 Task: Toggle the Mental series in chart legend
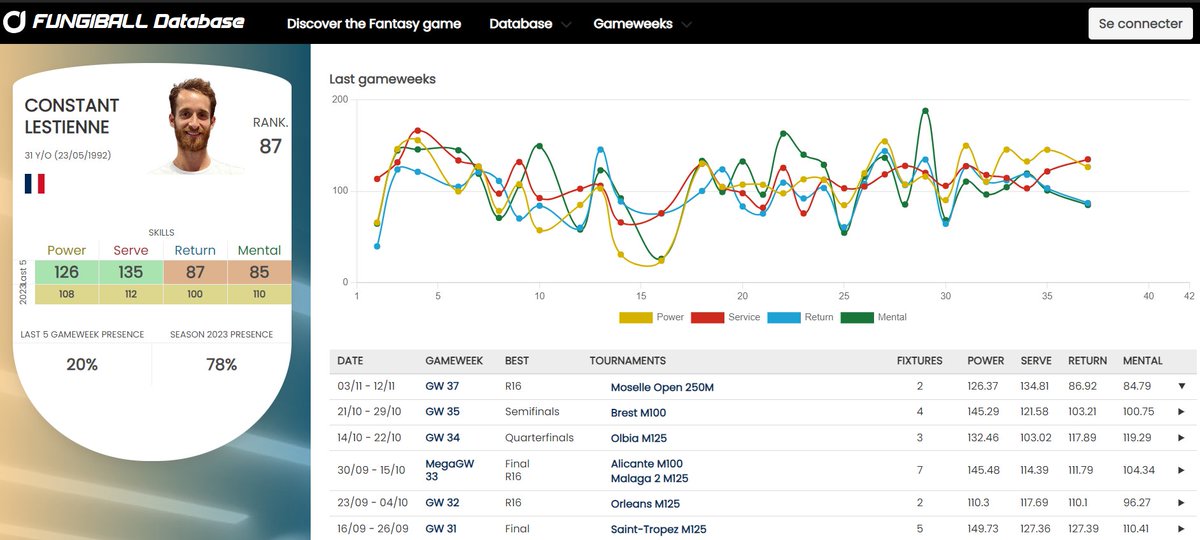pyautogui.click(x=874, y=317)
